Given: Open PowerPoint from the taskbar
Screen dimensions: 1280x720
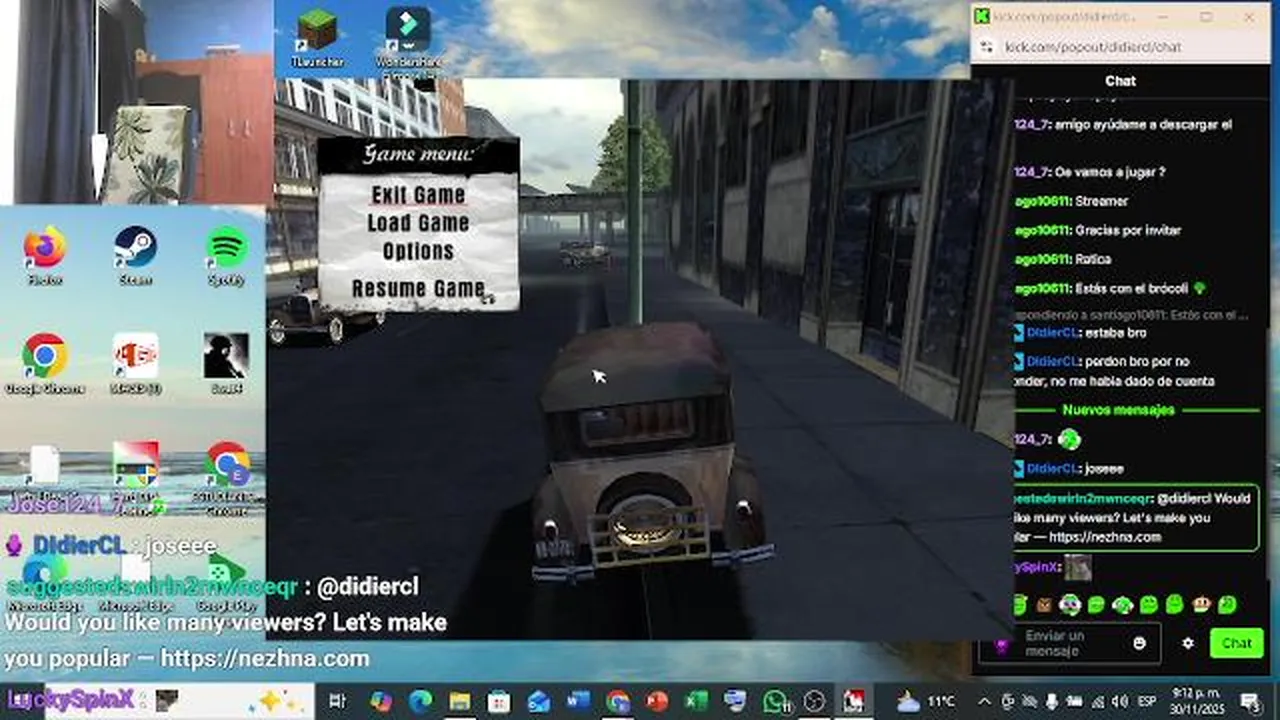Looking at the screenshot, I should coord(657,701).
